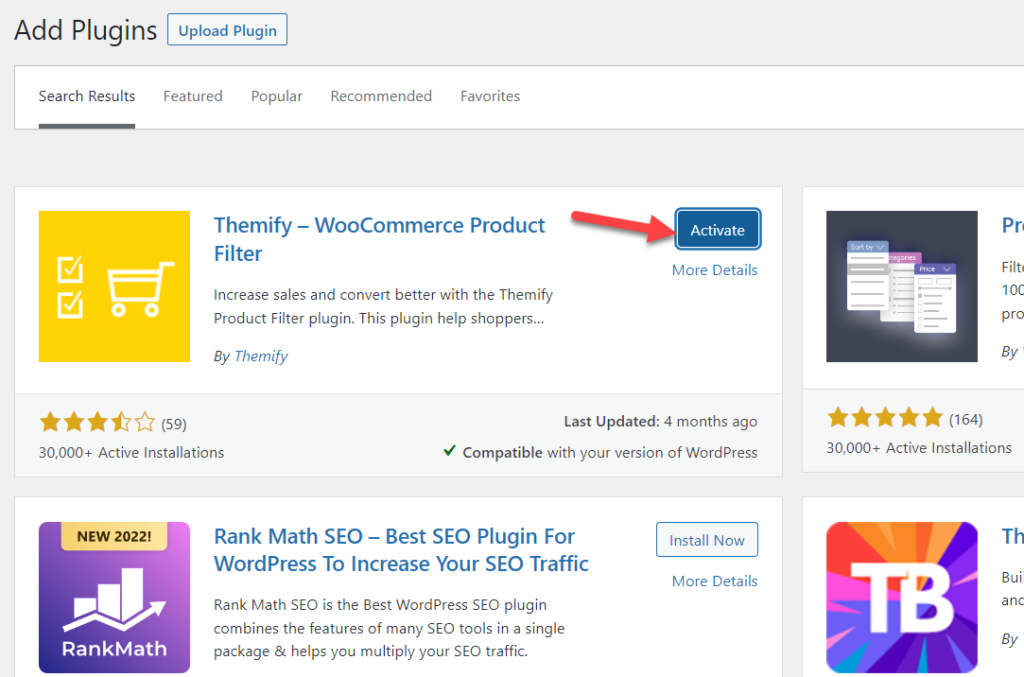Open the Themify author link
This screenshot has height=677, width=1024.
point(261,356)
